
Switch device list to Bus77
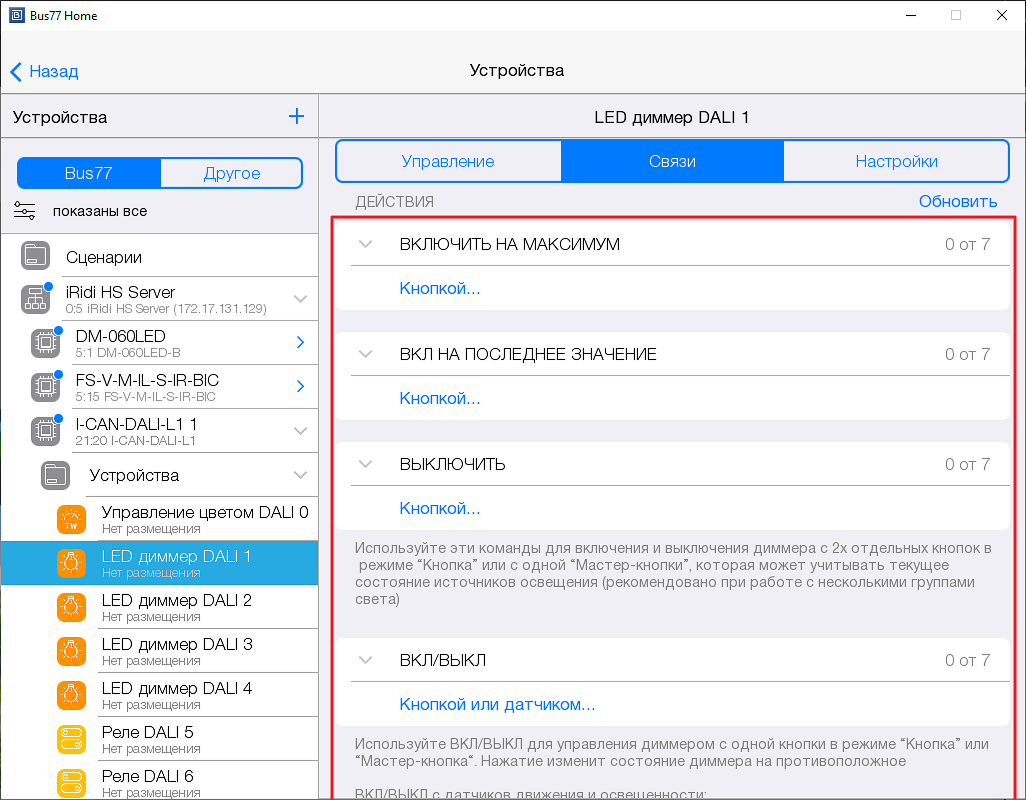[x=88, y=173]
